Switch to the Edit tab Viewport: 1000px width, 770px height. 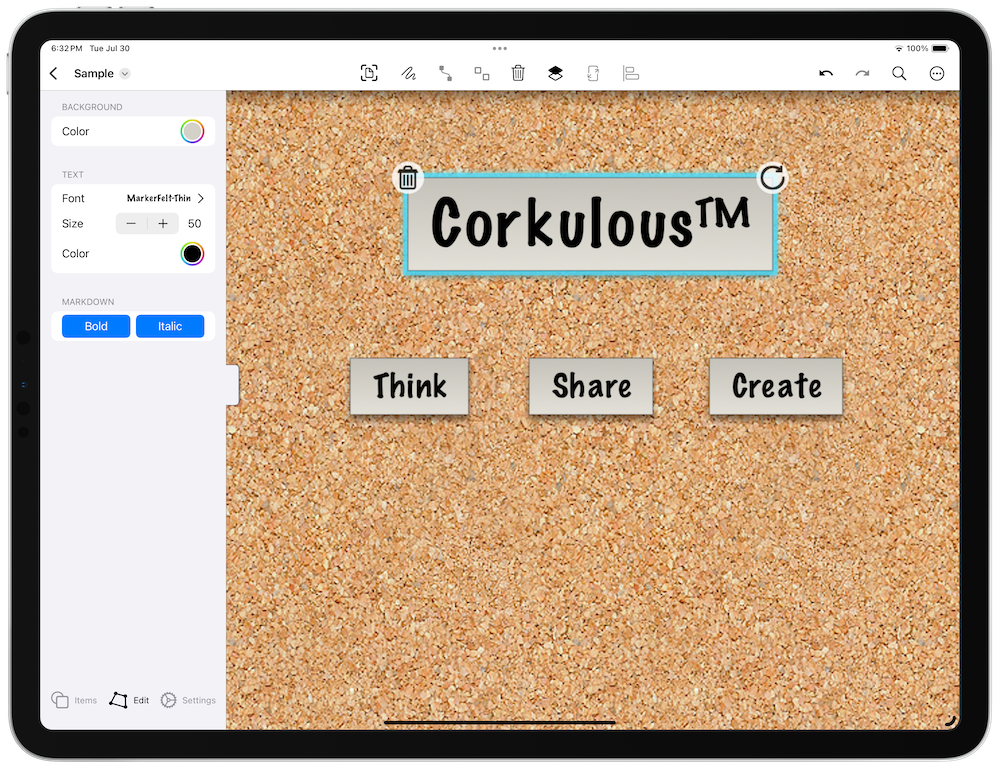pyautogui.click(x=129, y=700)
